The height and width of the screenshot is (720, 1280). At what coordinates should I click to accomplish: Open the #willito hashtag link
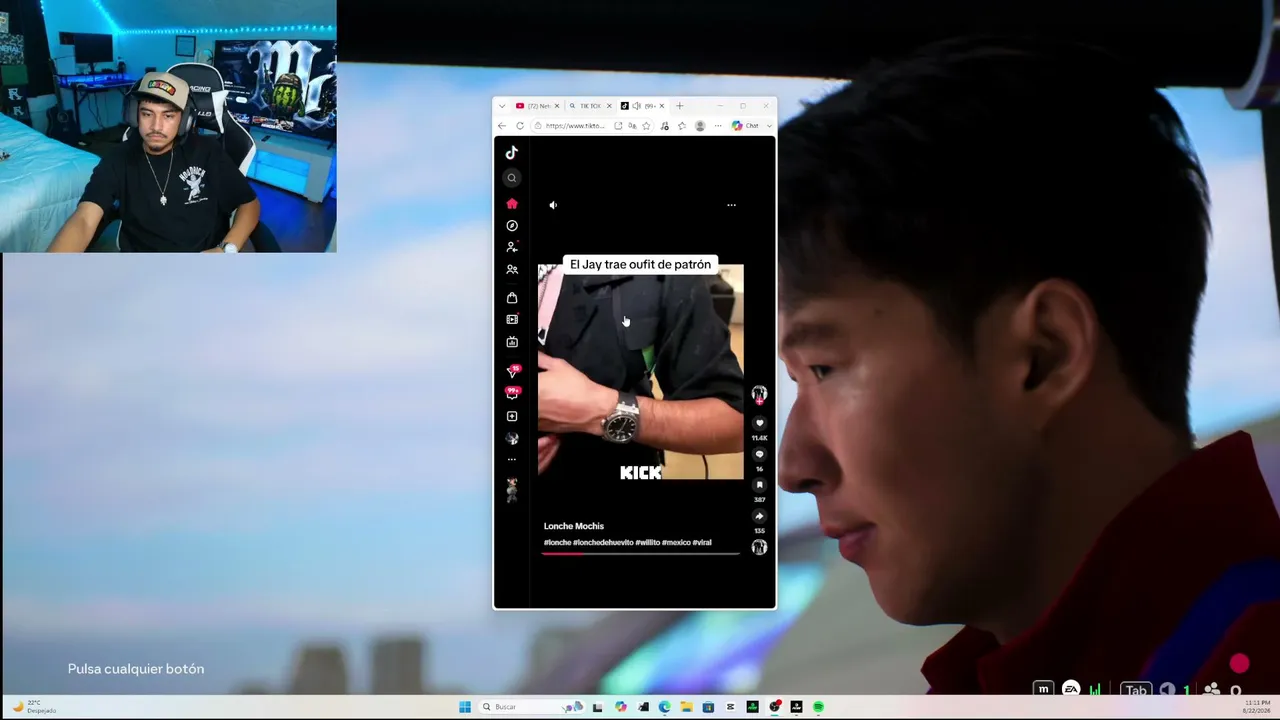pos(647,542)
